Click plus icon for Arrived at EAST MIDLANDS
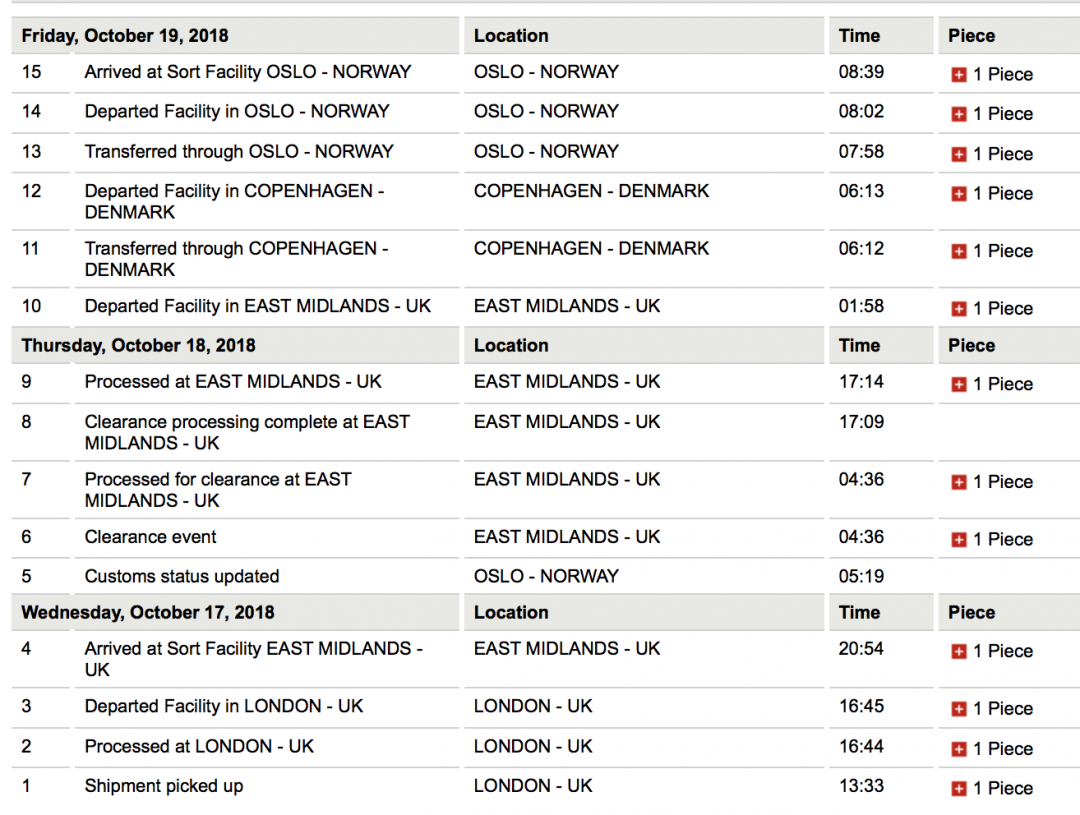The height and width of the screenshot is (815, 1080). (x=958, y=652)
